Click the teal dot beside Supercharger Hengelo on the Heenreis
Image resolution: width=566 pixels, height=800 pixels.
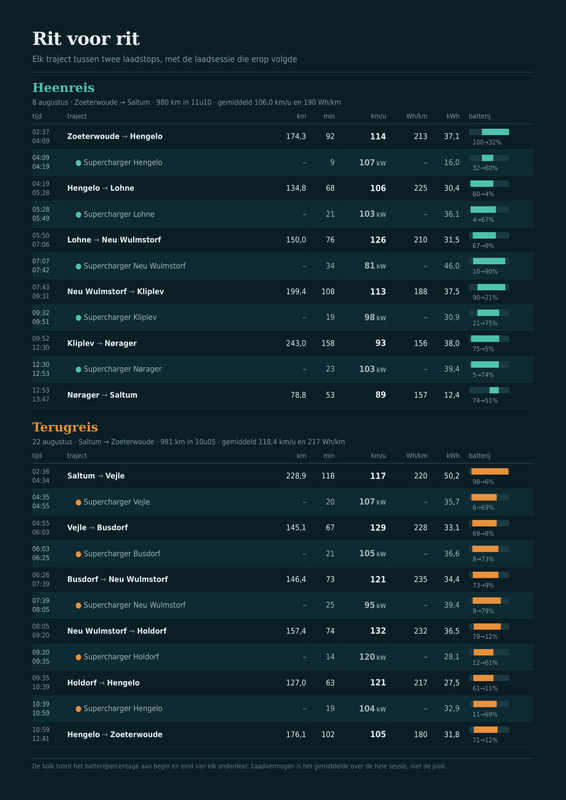tap(78, 163)
